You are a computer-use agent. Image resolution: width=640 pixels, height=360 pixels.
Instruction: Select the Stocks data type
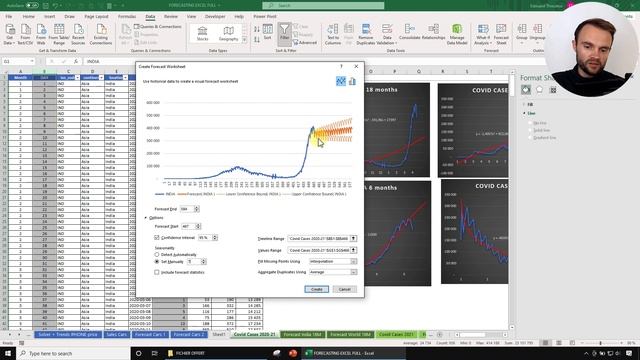pos(202,33)
